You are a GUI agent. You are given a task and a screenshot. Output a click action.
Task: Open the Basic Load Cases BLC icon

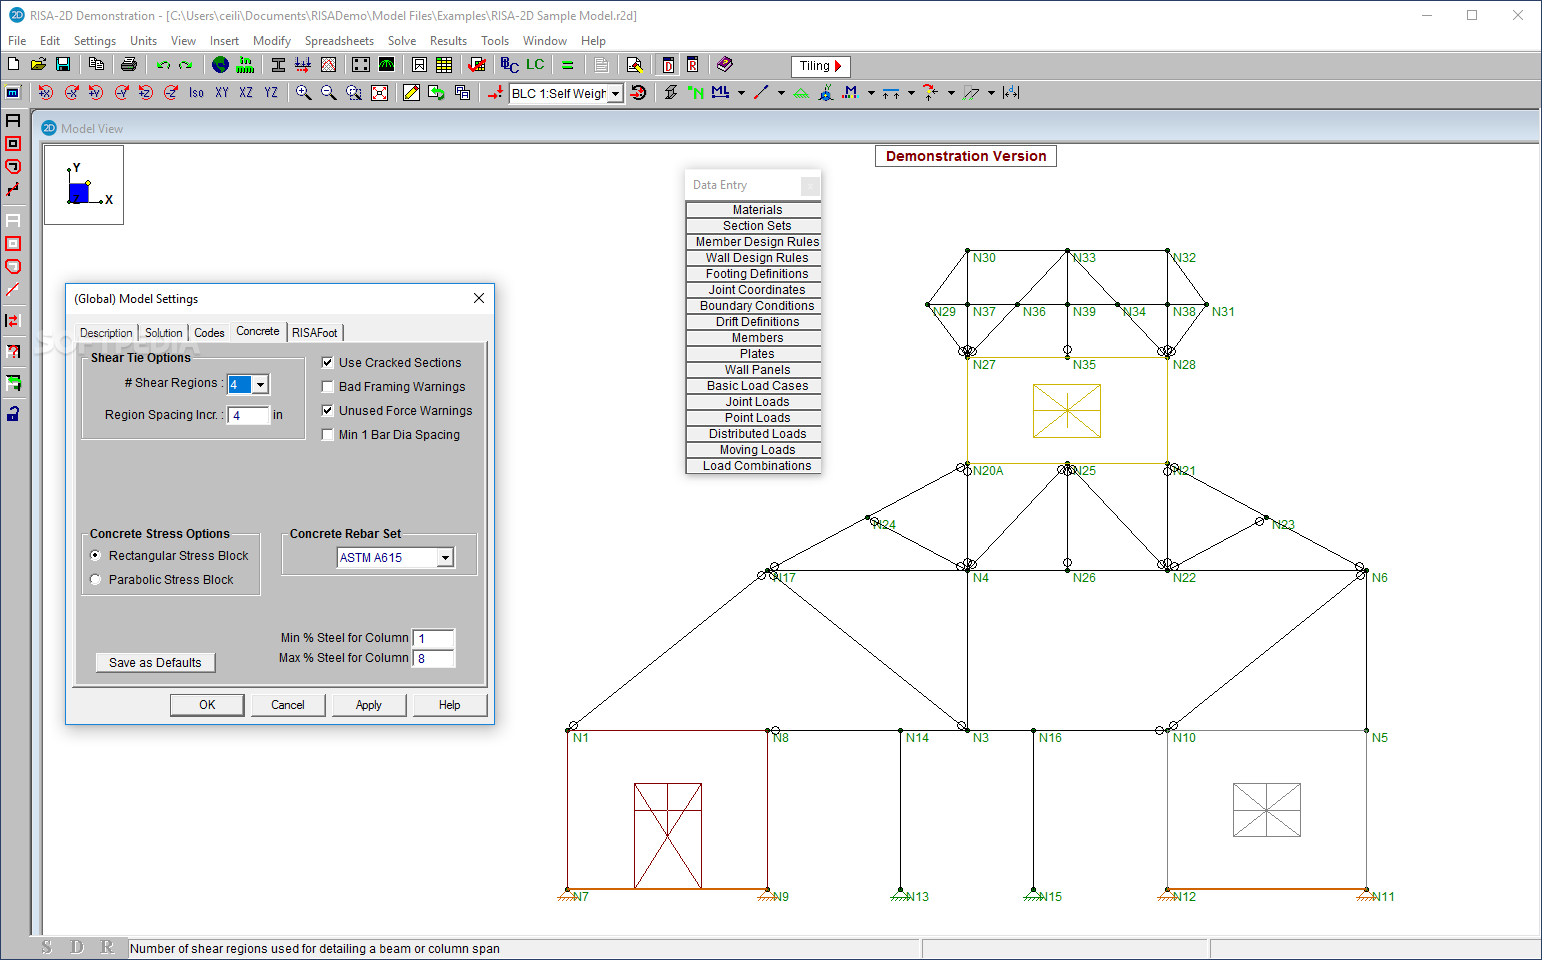point(509,65)
